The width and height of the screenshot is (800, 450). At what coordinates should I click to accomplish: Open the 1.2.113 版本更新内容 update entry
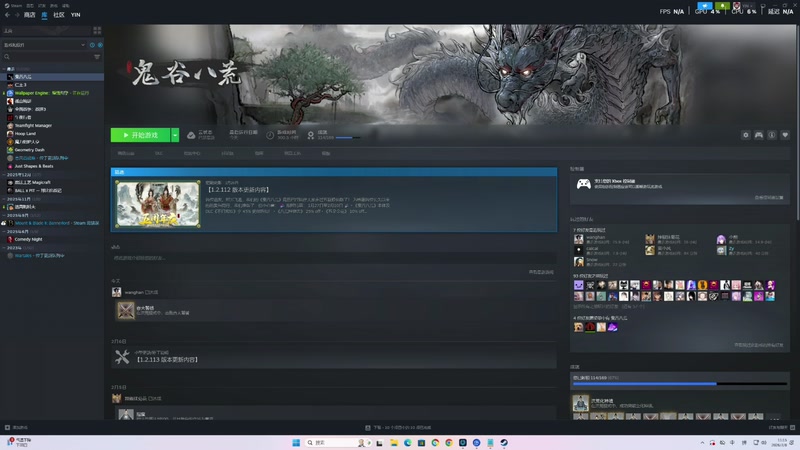point(166,360)
